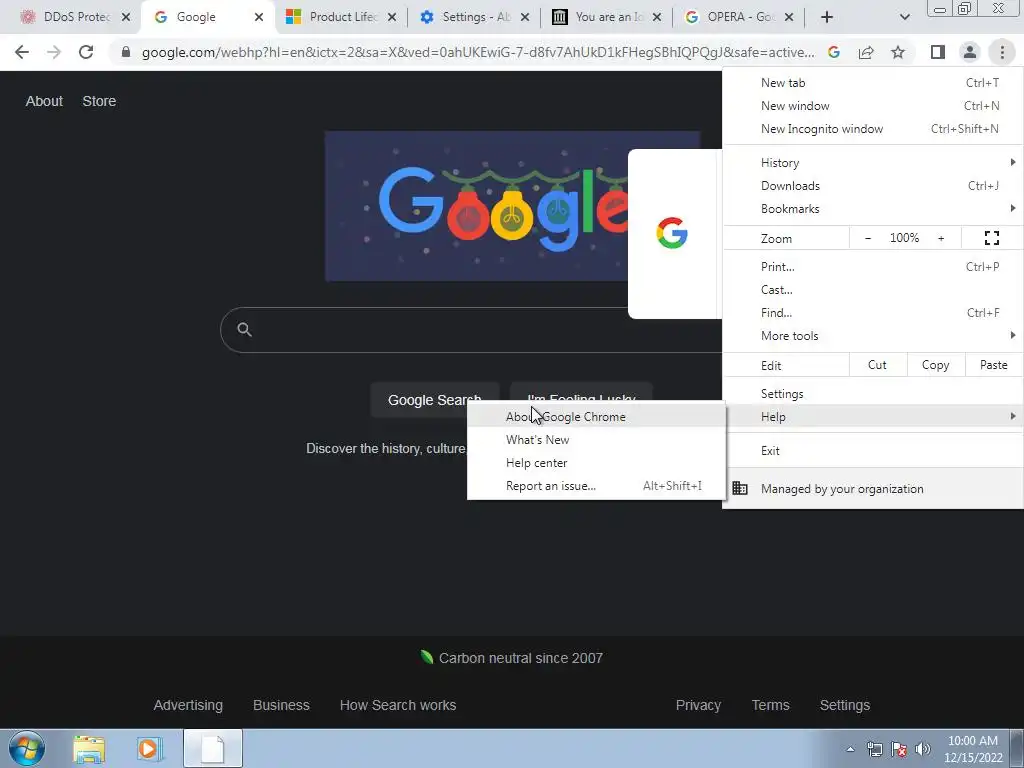Open the Business footer link
The image size is (1024, 768).
(x=281, y=705)
